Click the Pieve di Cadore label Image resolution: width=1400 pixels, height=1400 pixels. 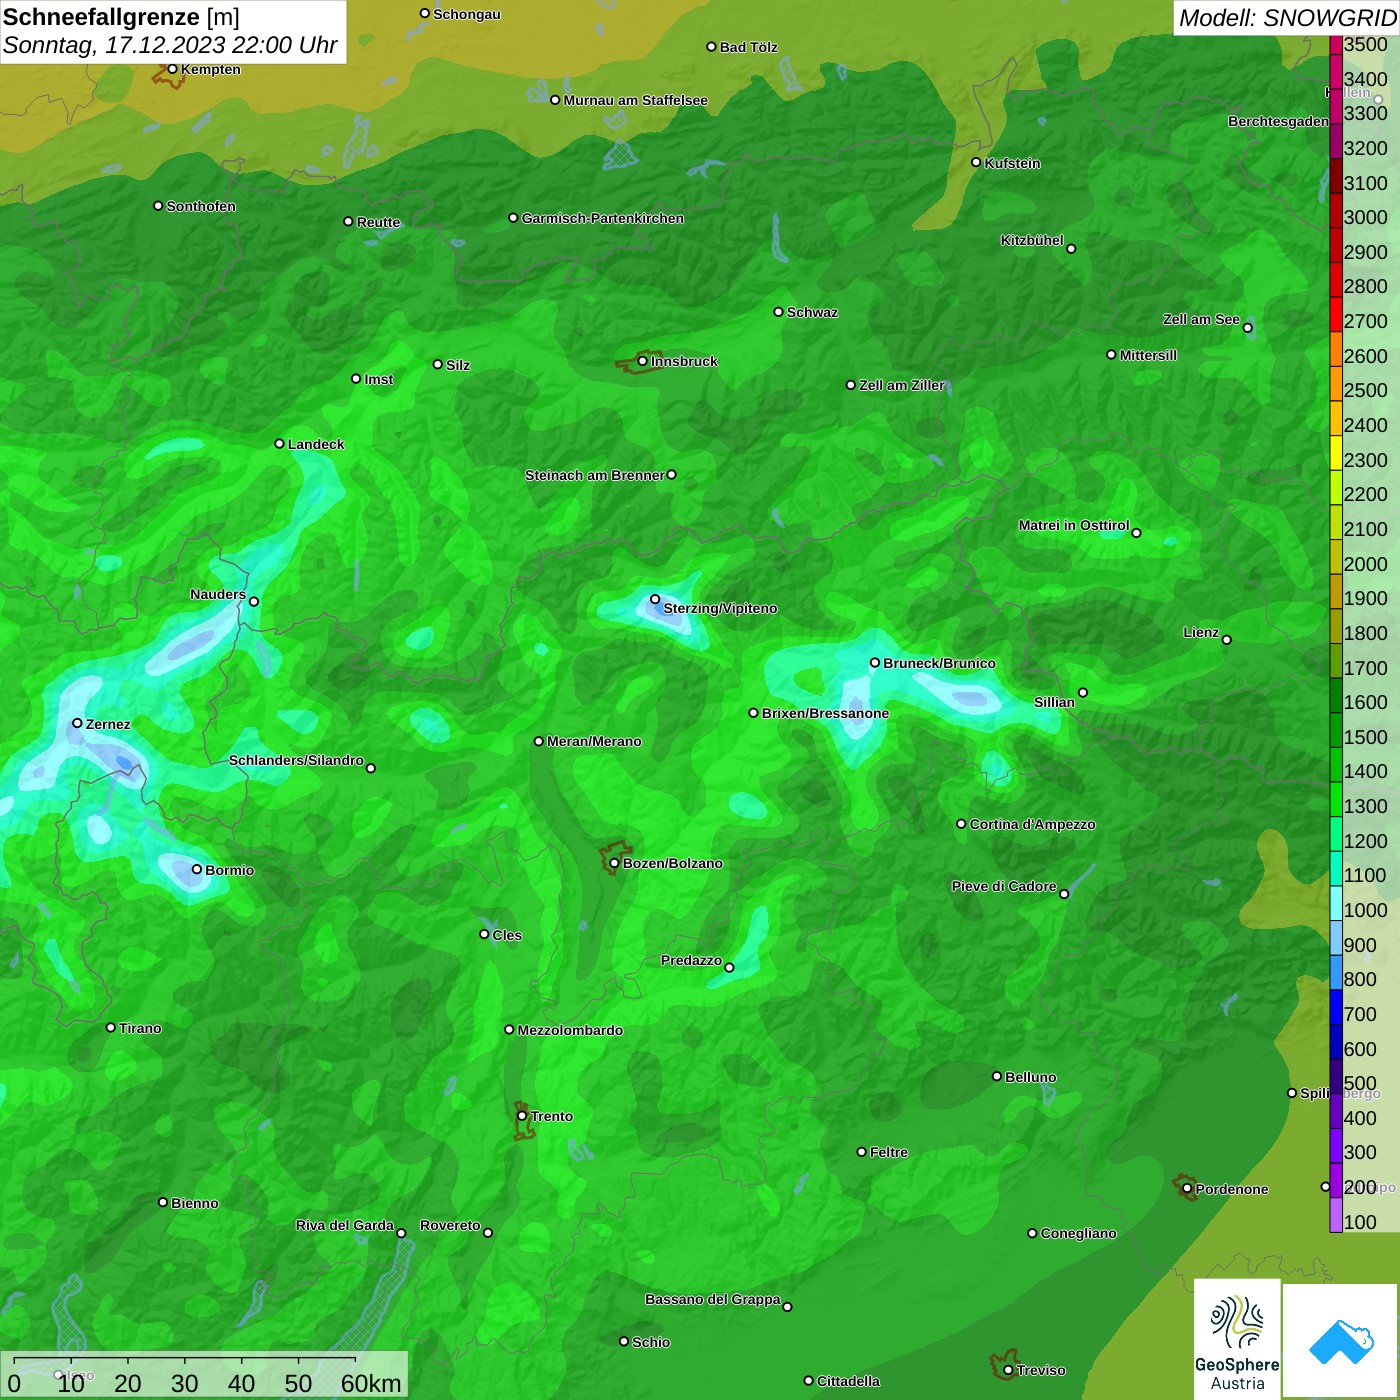tap(1004, 886)
